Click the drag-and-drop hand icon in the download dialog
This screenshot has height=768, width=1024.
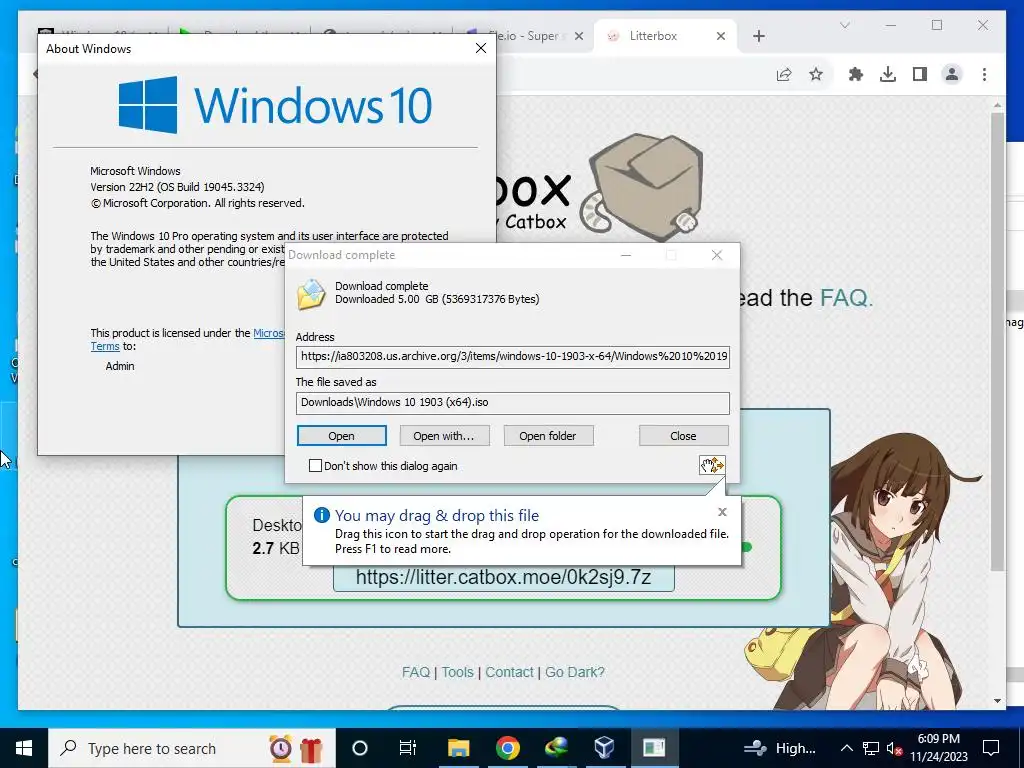(x=712, y=465)
